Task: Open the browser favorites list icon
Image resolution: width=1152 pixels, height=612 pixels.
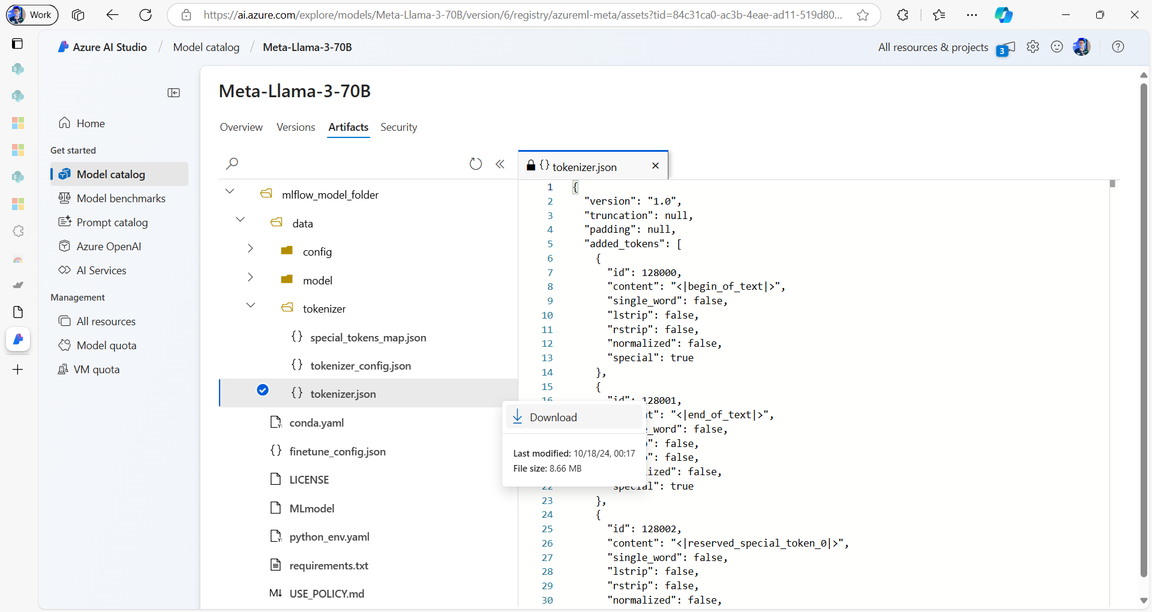Action: coord(938,15)
